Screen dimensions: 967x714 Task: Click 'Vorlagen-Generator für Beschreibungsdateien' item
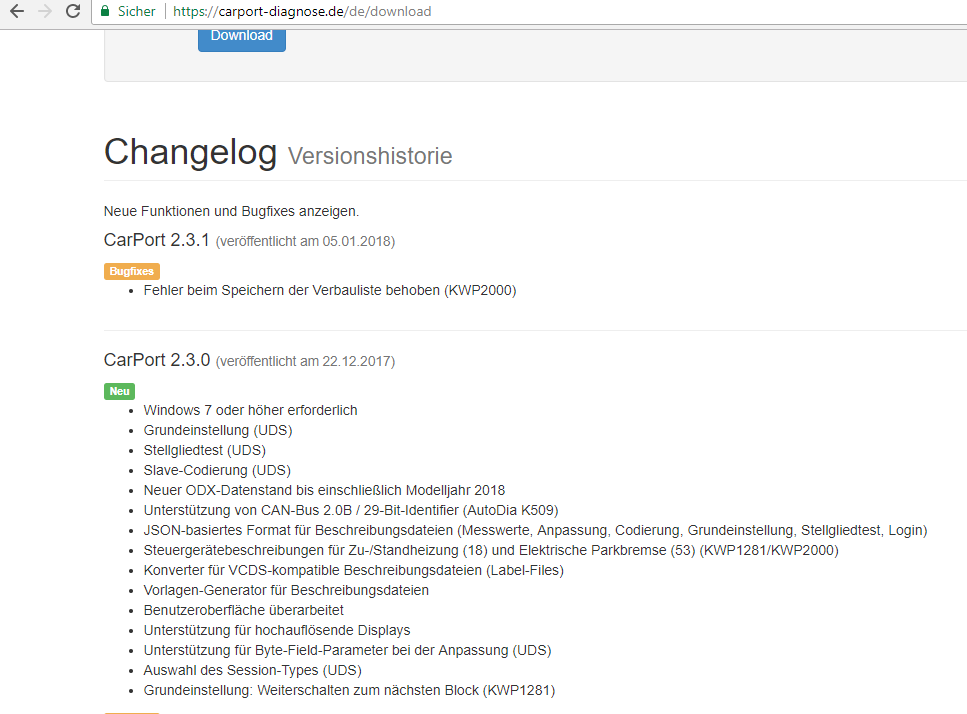[286, 590]
